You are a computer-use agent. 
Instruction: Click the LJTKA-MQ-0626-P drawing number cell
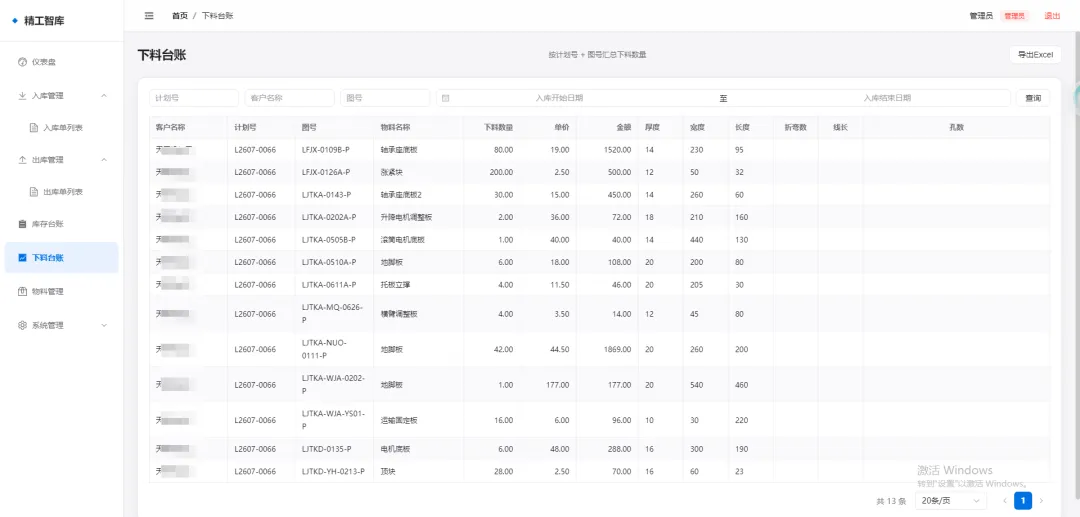pos(333,314)
